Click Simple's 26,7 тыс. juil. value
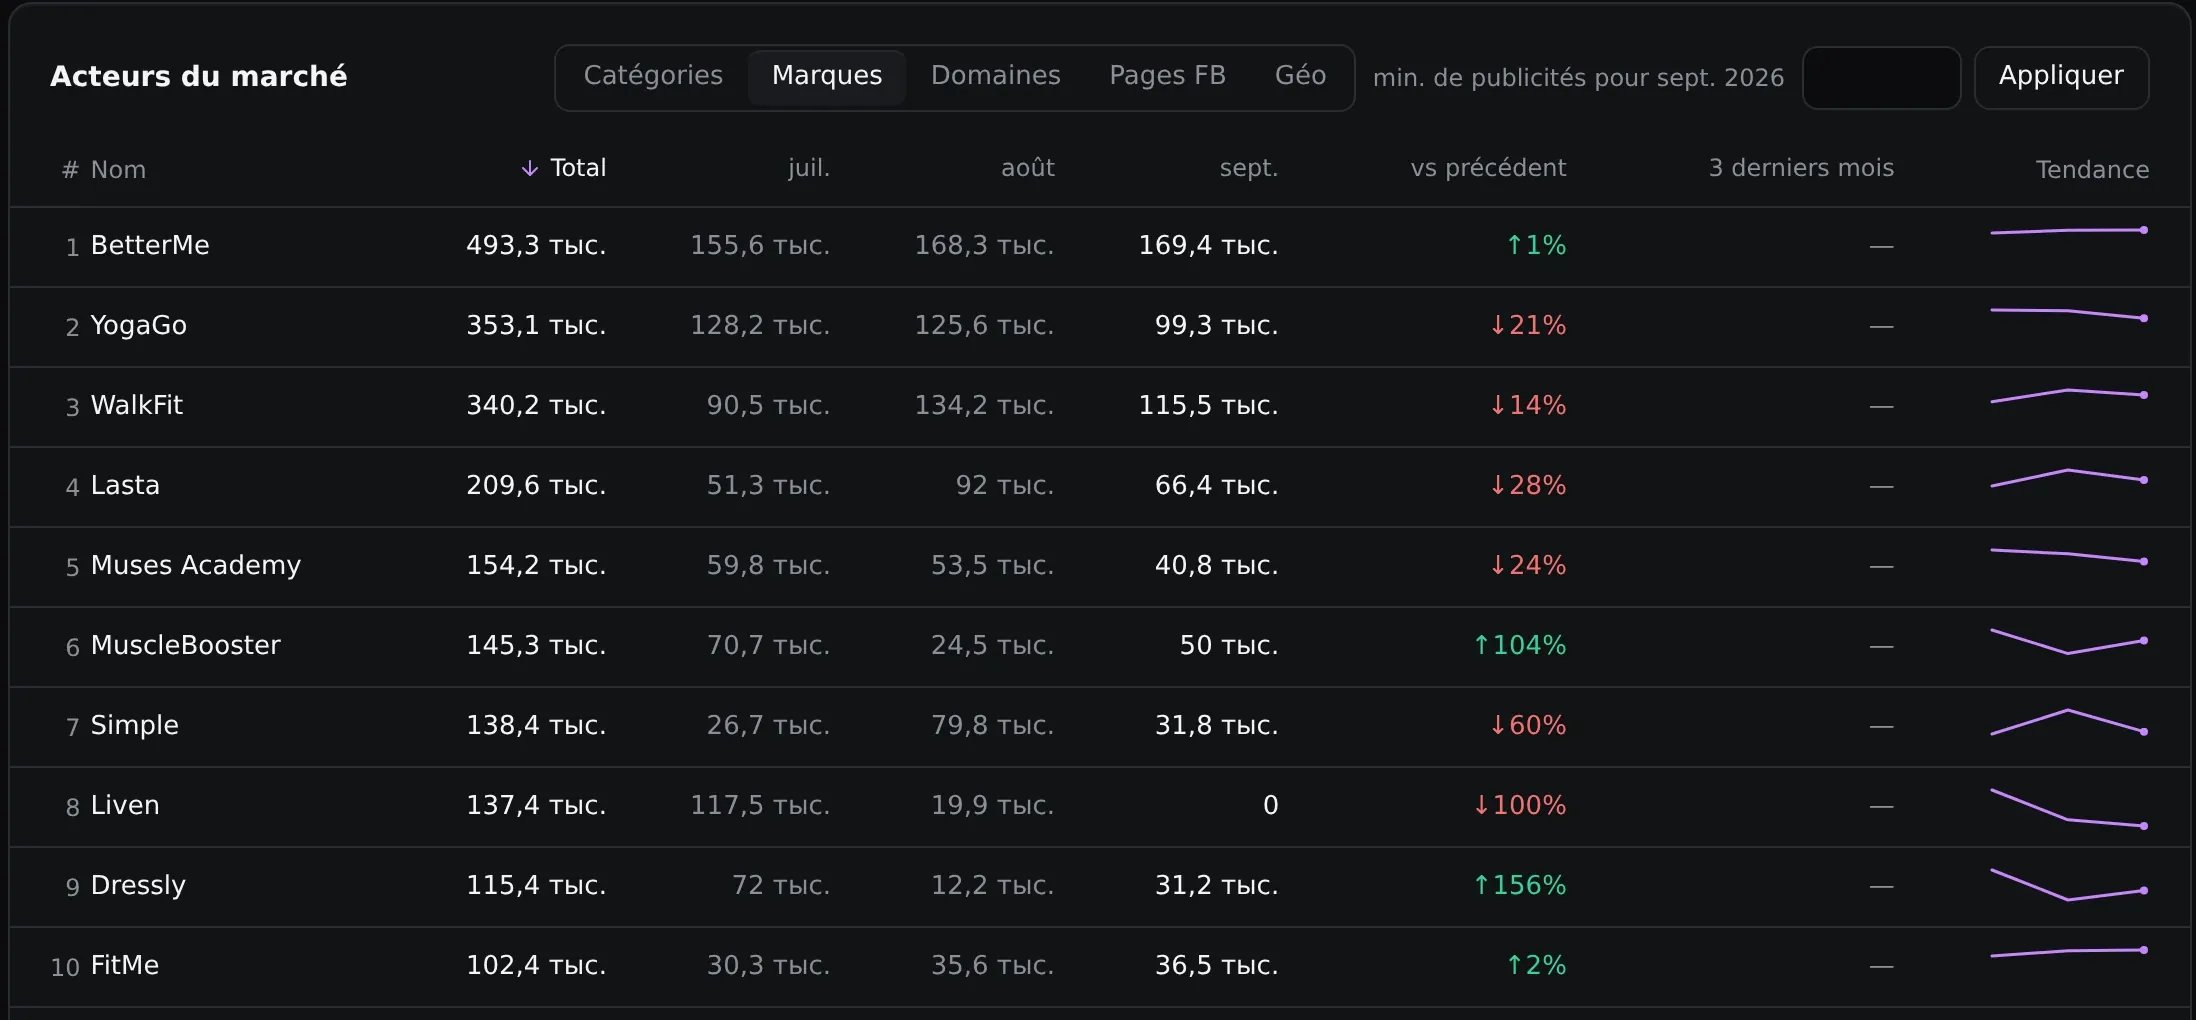 click(x=768, y=725)
